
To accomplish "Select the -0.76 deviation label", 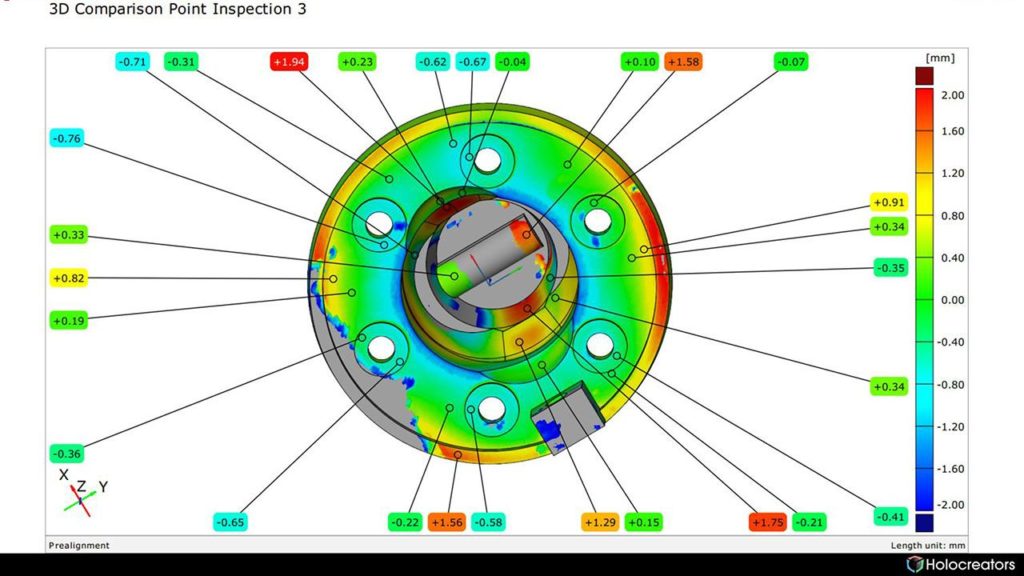I will 67,138.
